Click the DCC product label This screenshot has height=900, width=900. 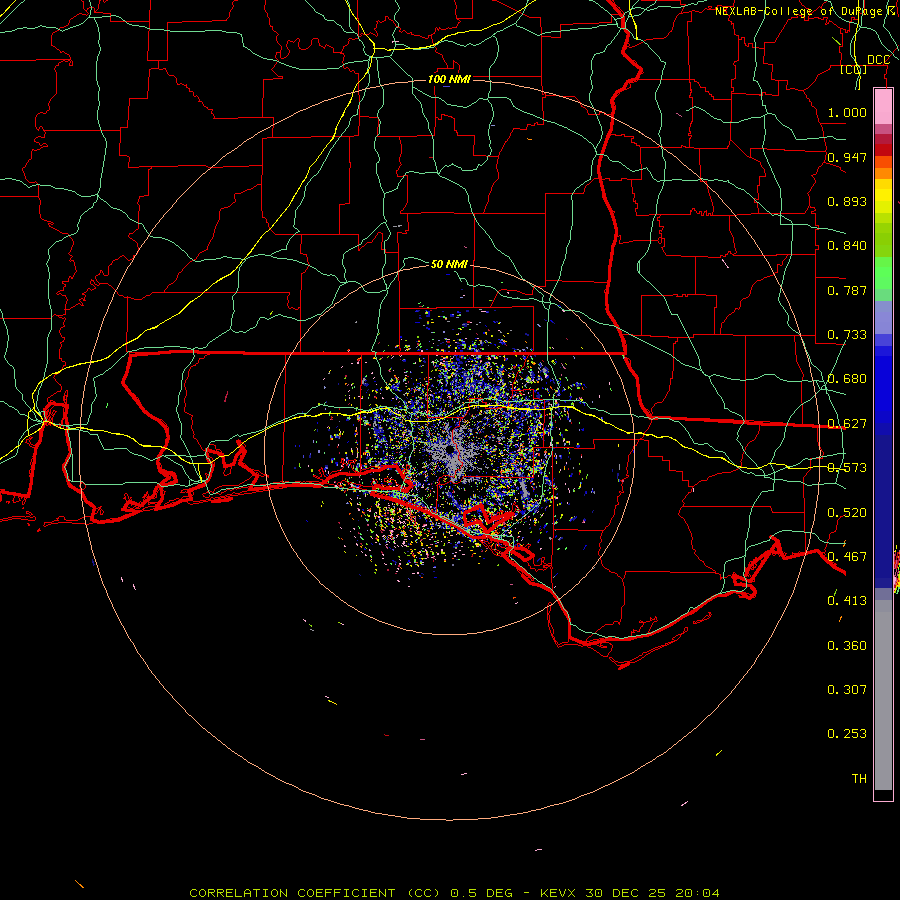[x=878, y=60]
